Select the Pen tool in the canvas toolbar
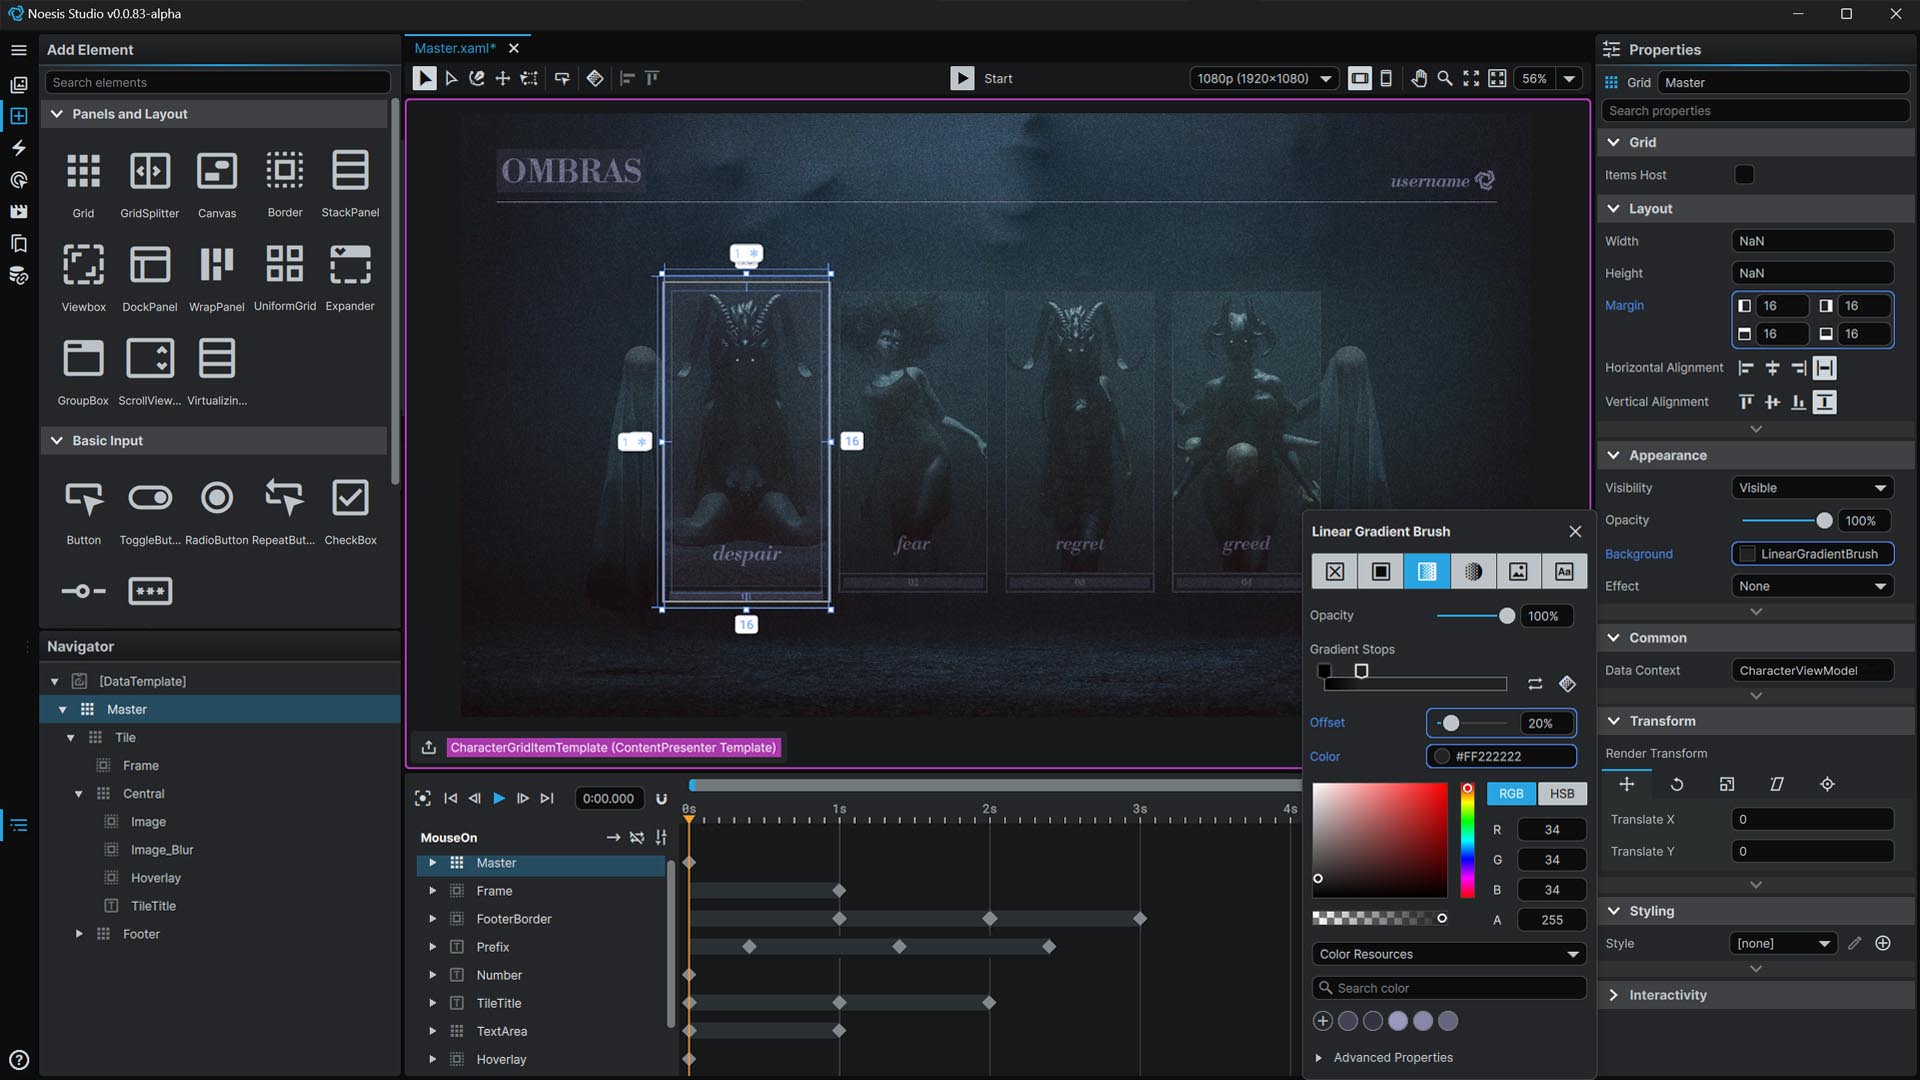 coord(477,78)
